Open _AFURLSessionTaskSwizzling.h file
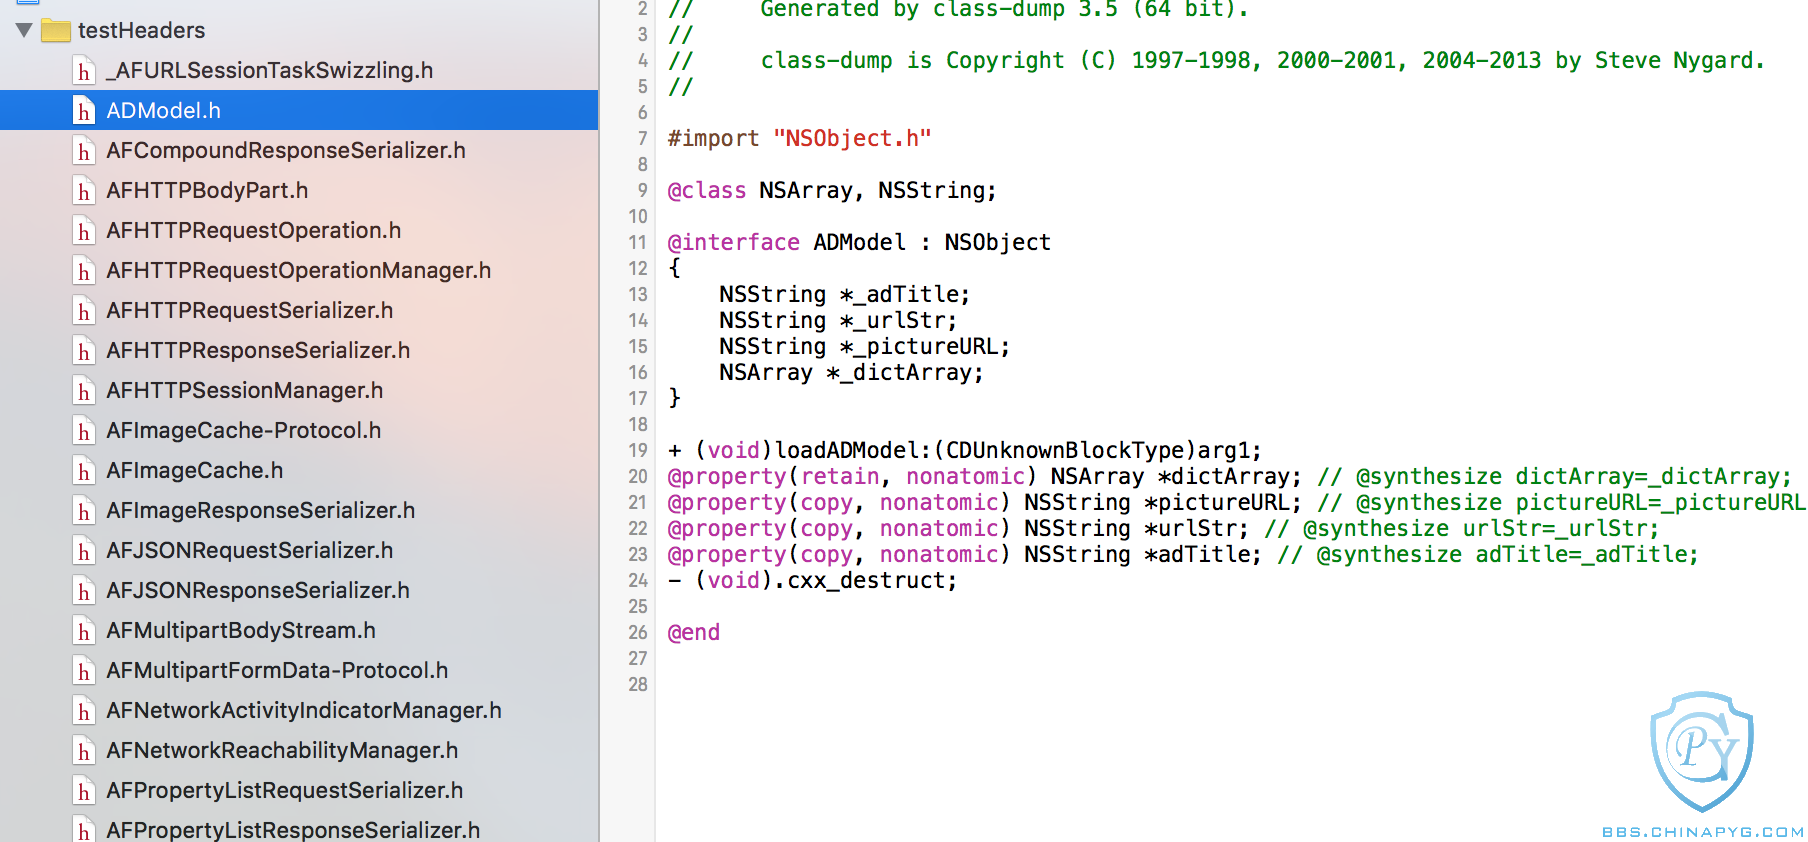This screenshot has height=842, width=1808. (269, 70)
